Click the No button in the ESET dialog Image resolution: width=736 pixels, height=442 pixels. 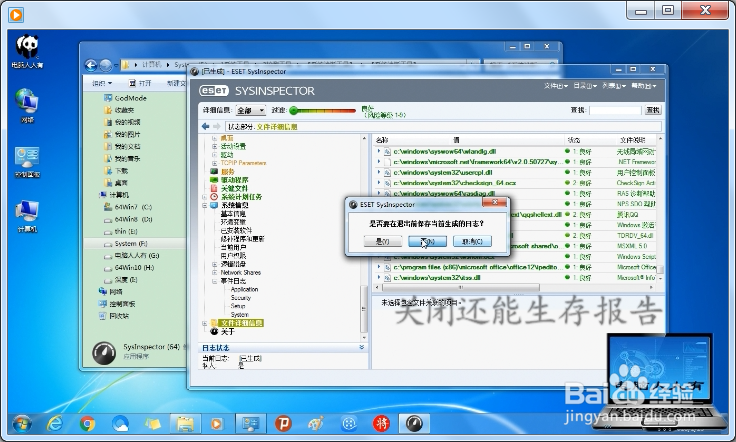point(428,241)
